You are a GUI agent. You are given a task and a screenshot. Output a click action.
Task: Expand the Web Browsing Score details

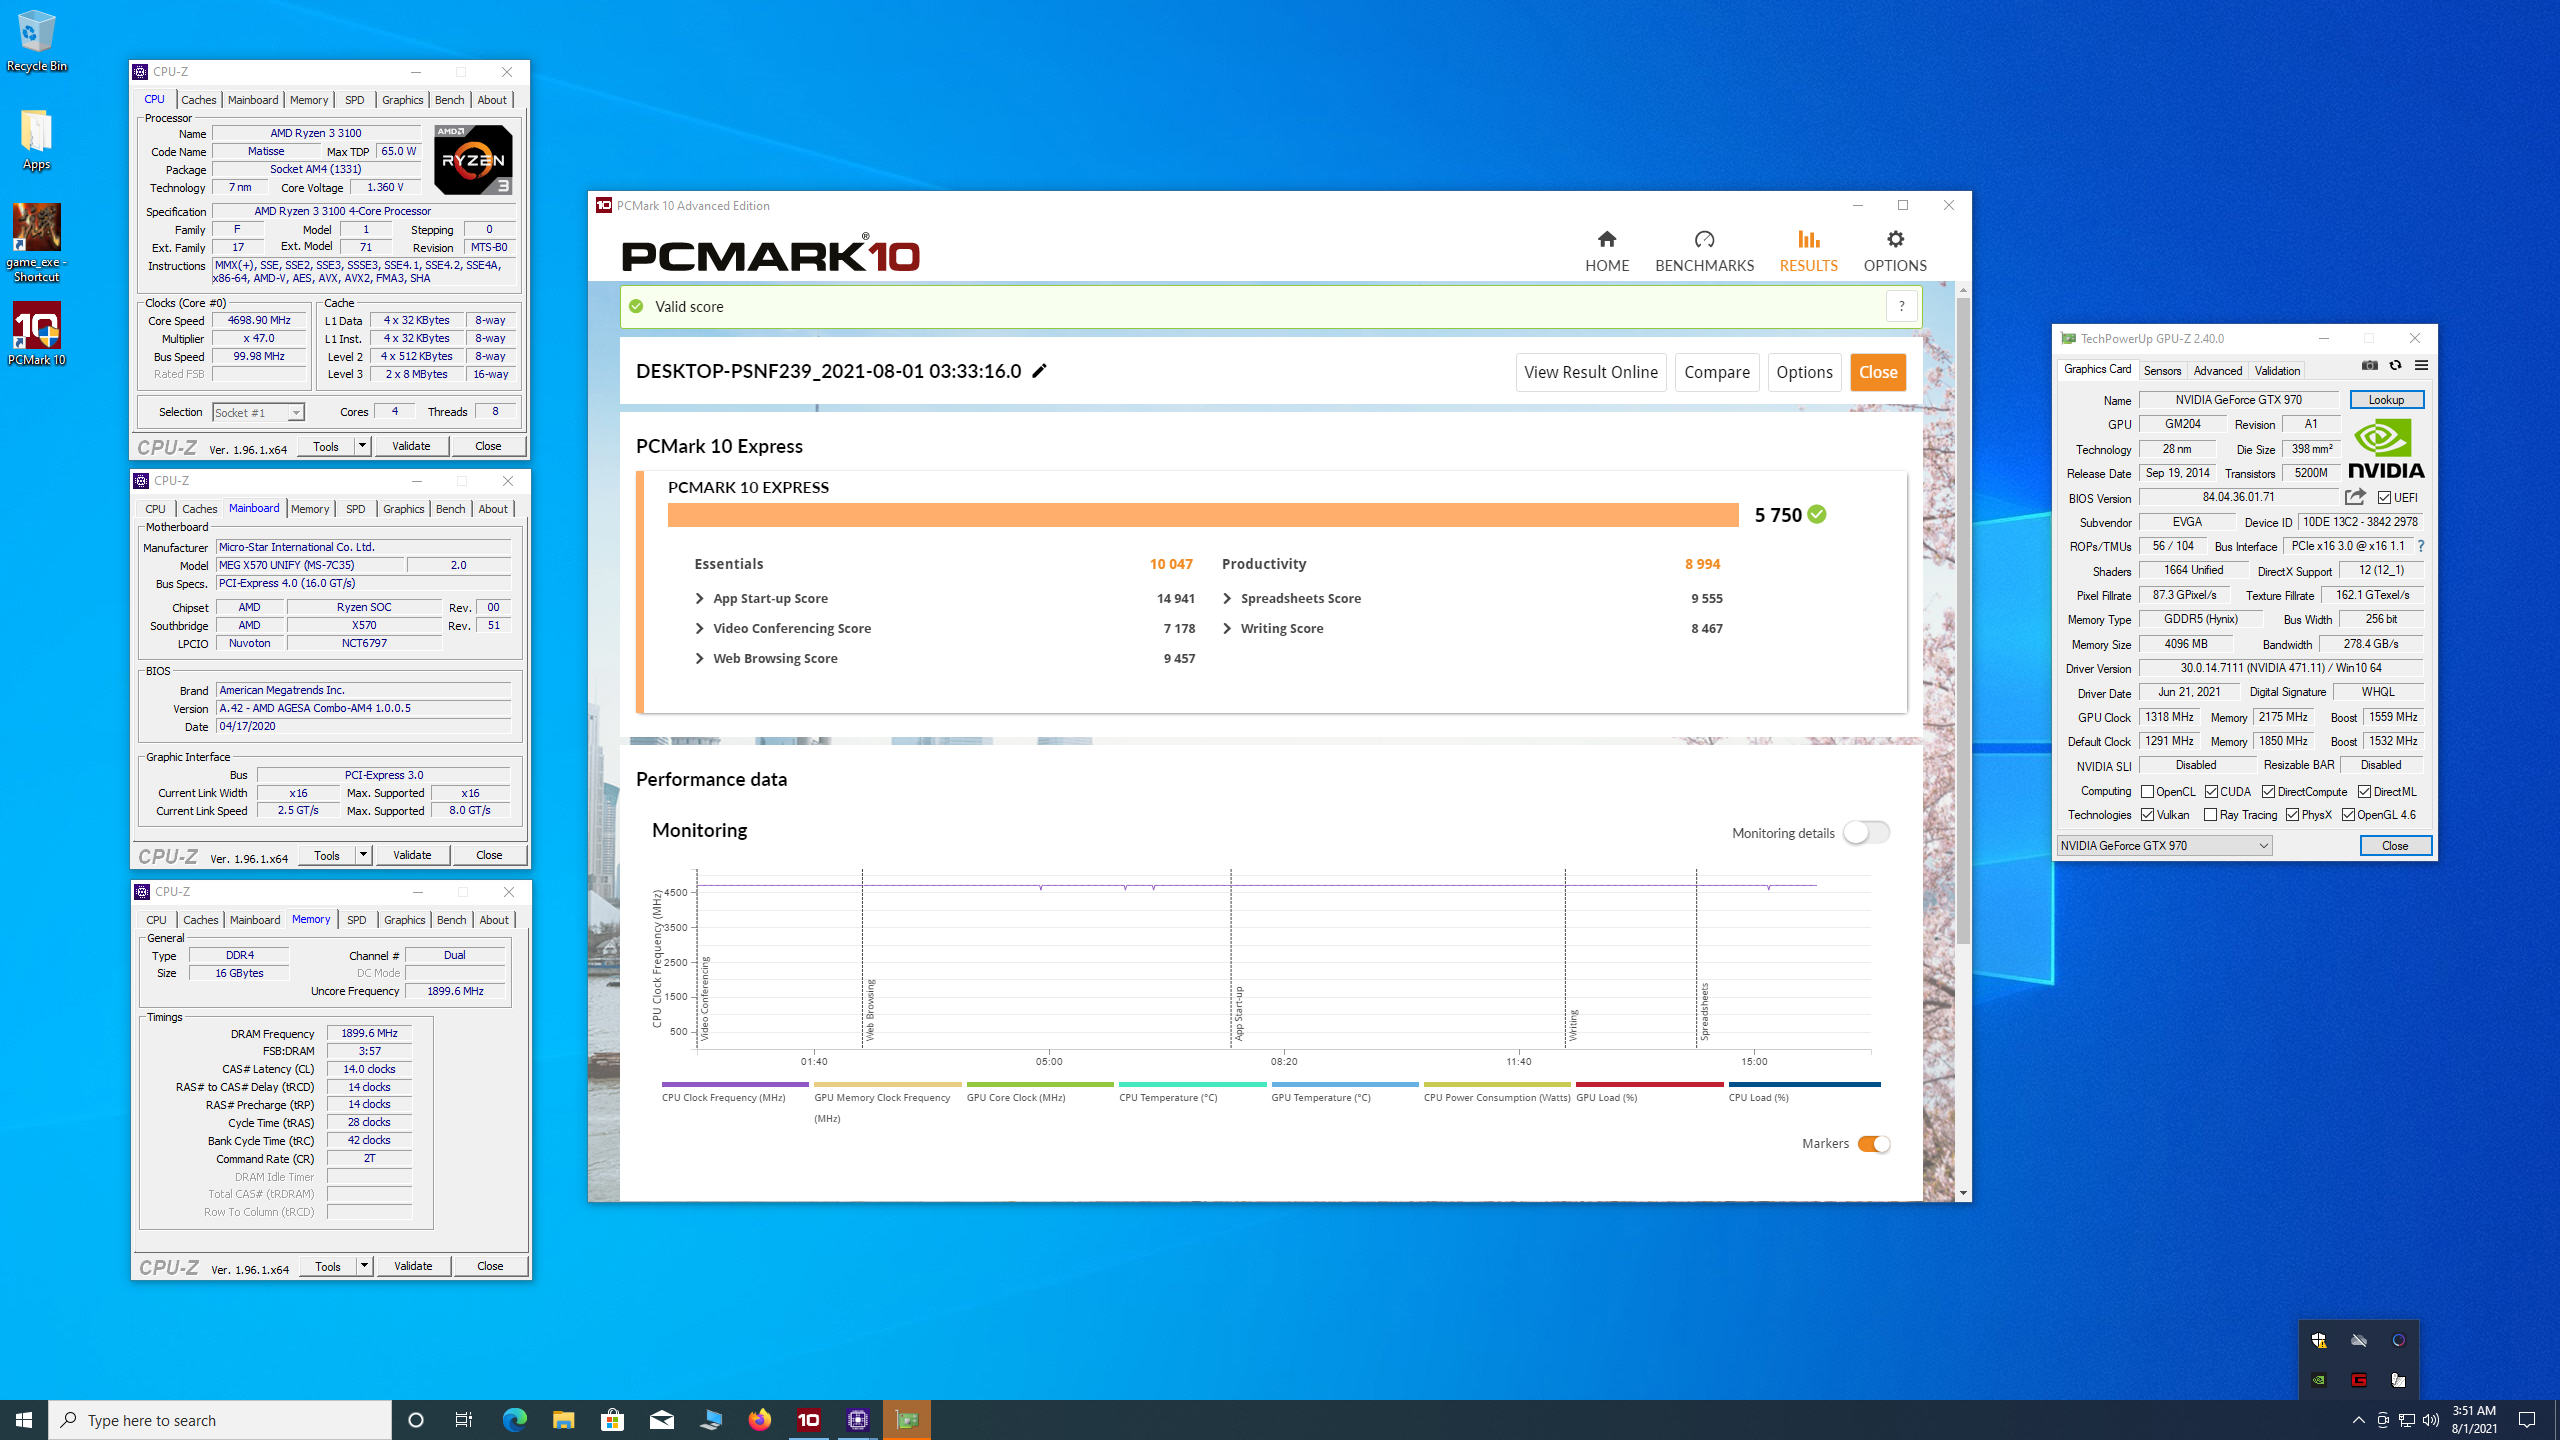pyautogui.click(x=699, y=658)
